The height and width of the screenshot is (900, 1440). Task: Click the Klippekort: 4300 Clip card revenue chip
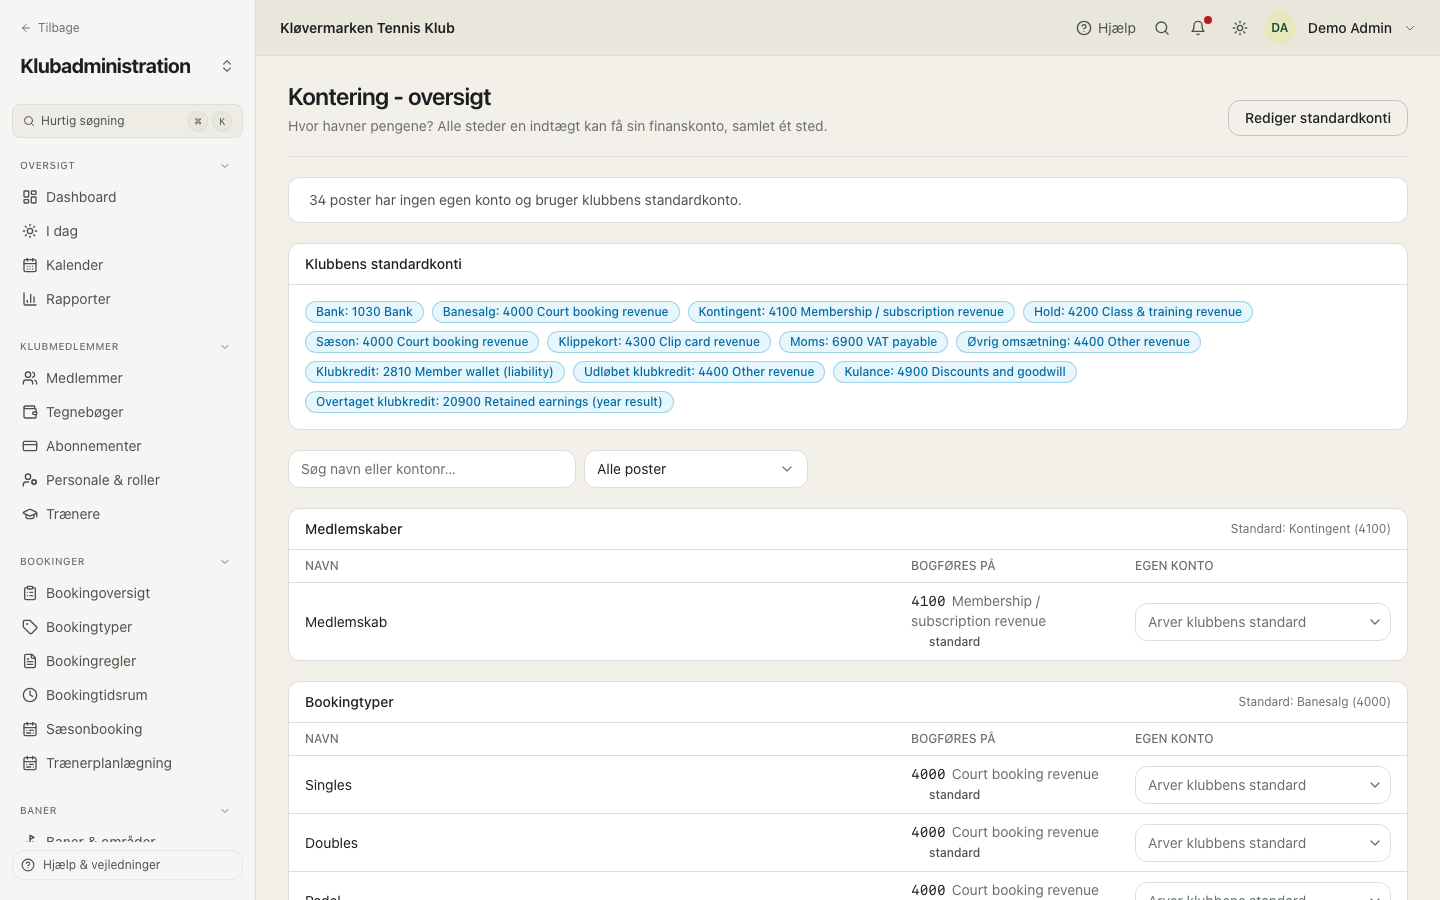(x=659, y=342)
